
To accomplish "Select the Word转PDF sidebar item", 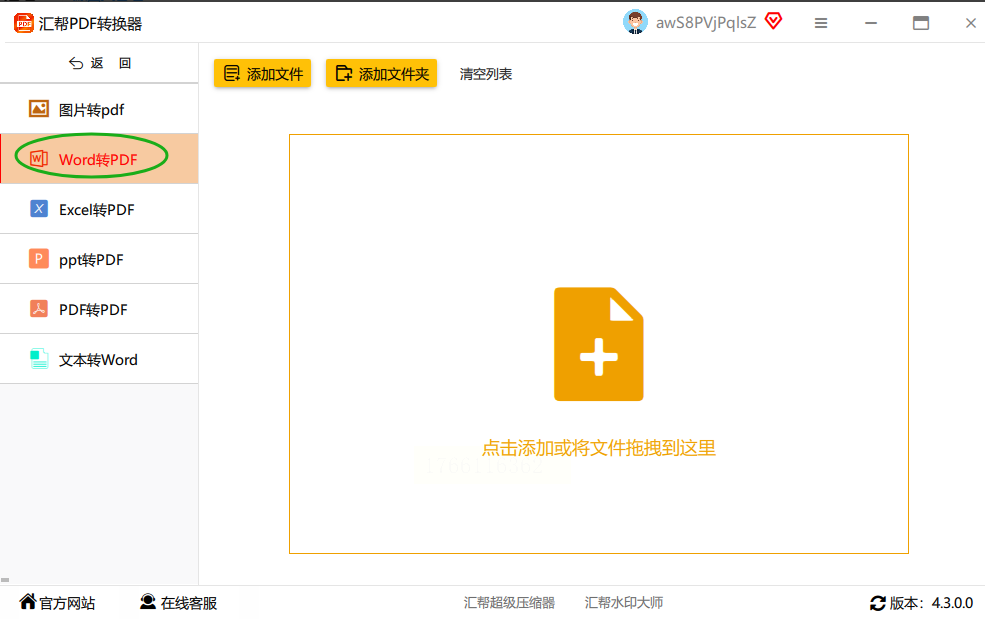I will click(99, 159).
